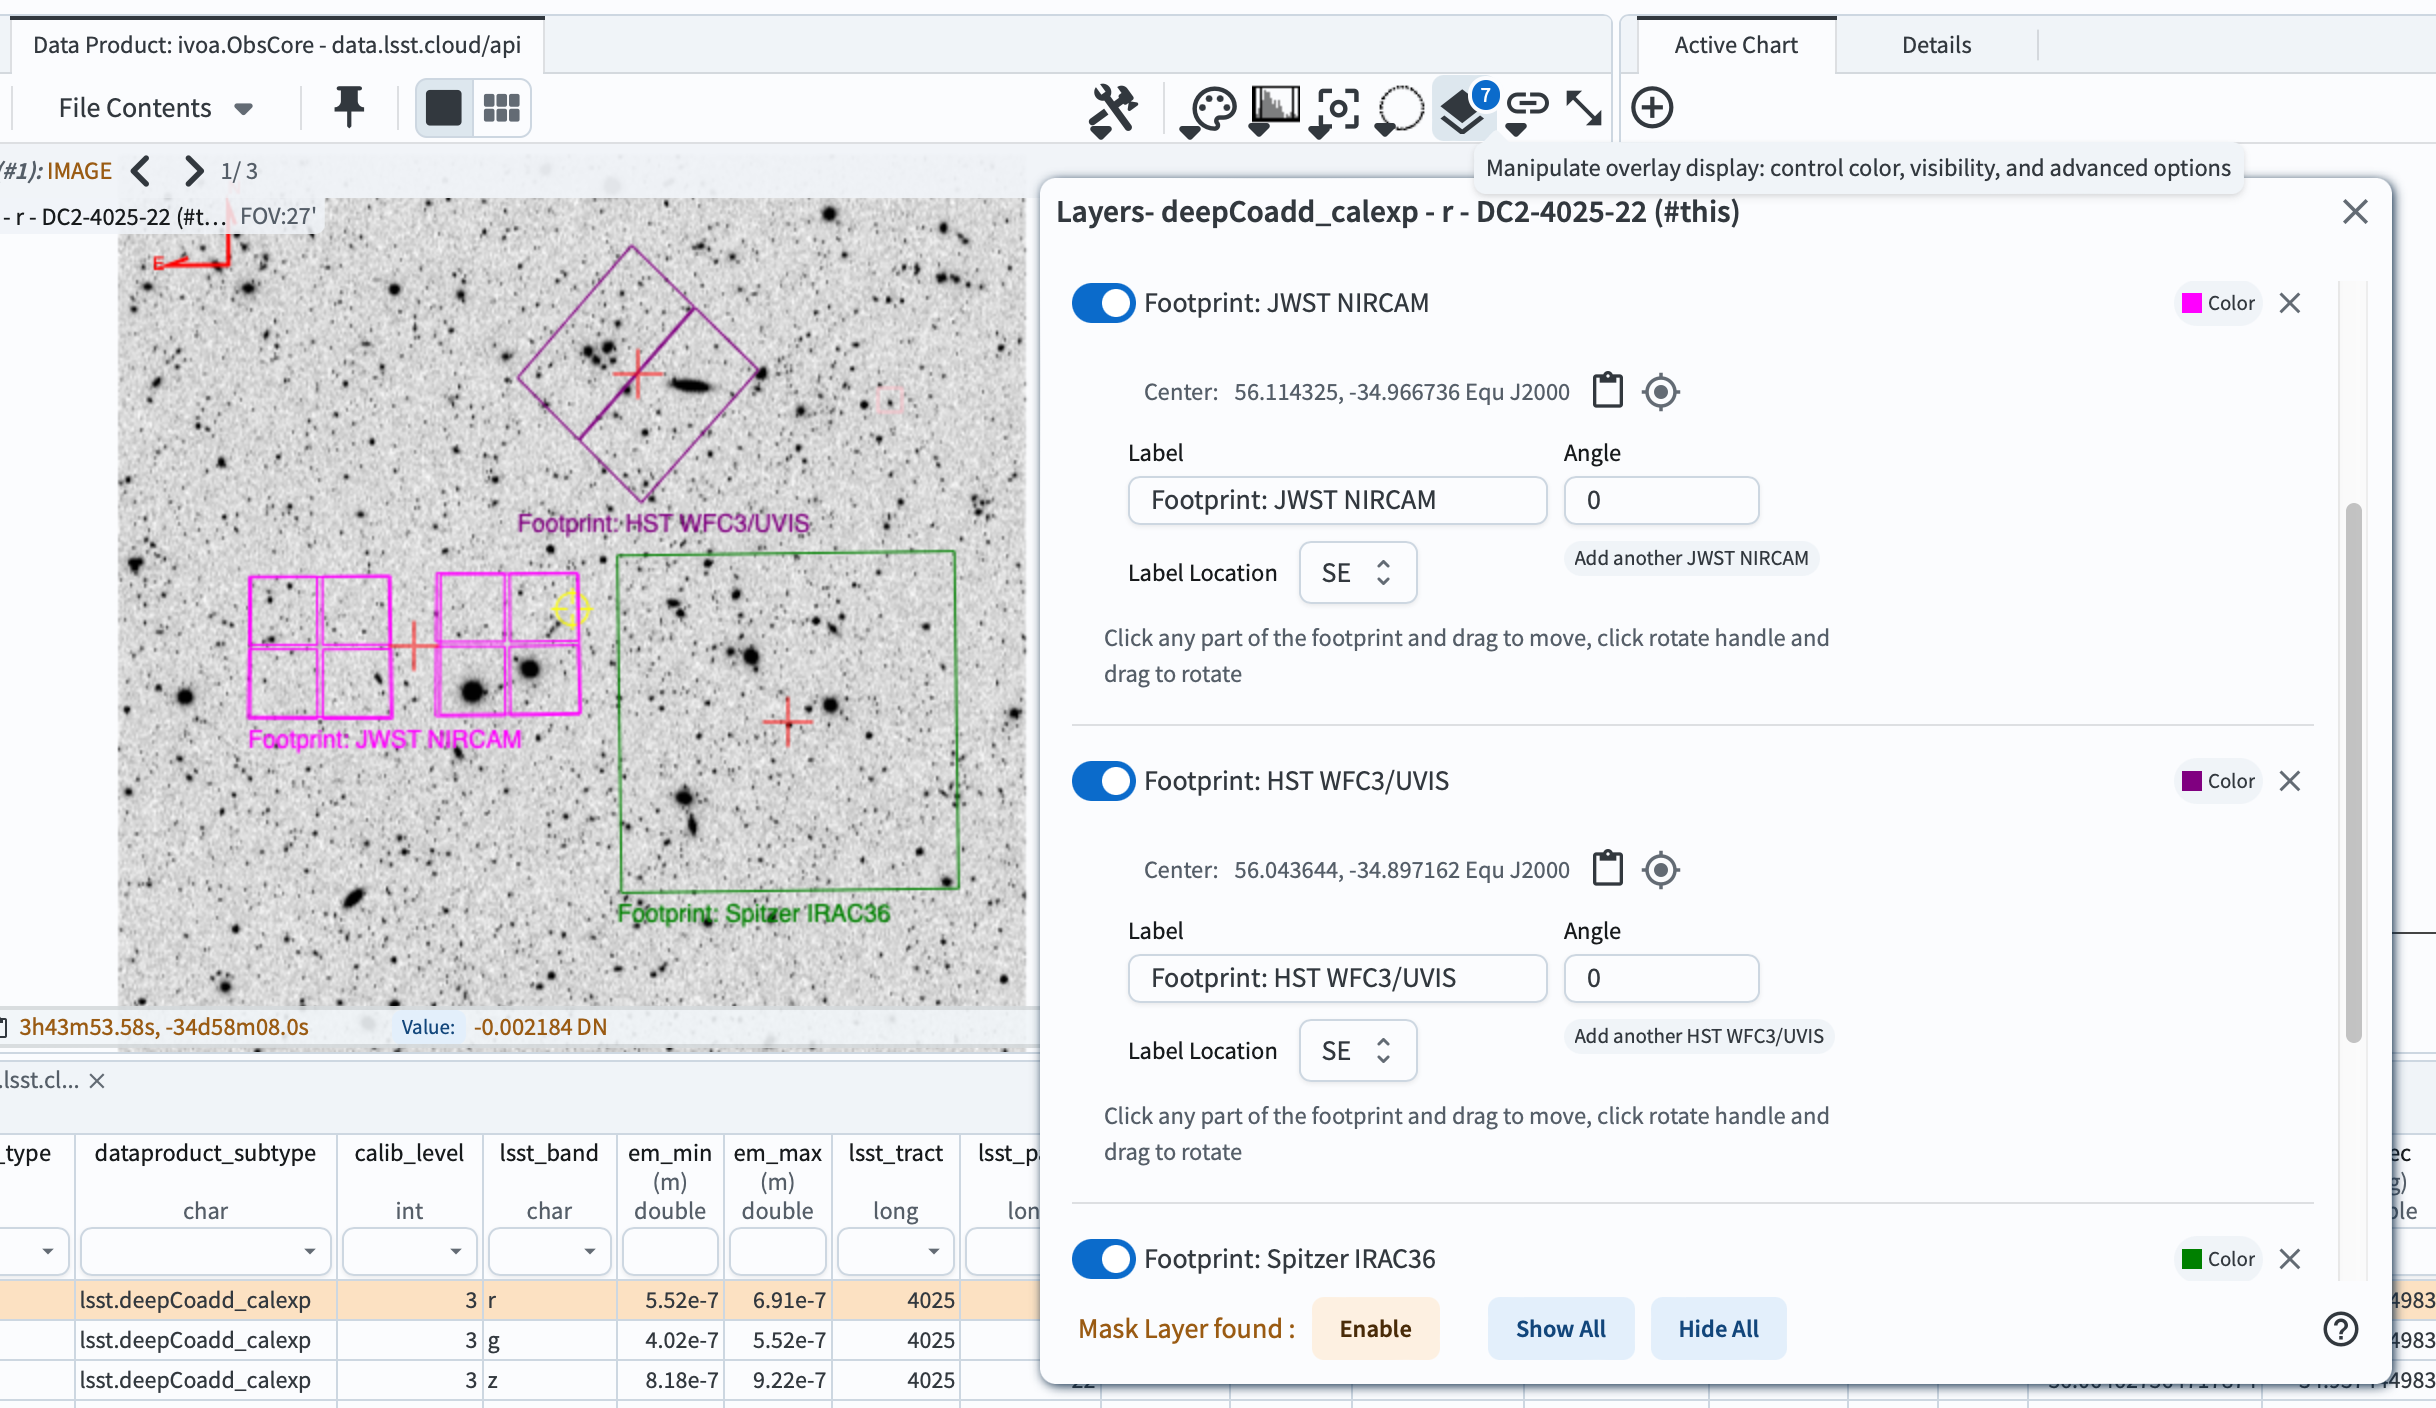Click the wrench/settings tool icon in toolbar
This screenshot has height=1408, width=2436.
pyautogui.click(x=1114, y=106)
